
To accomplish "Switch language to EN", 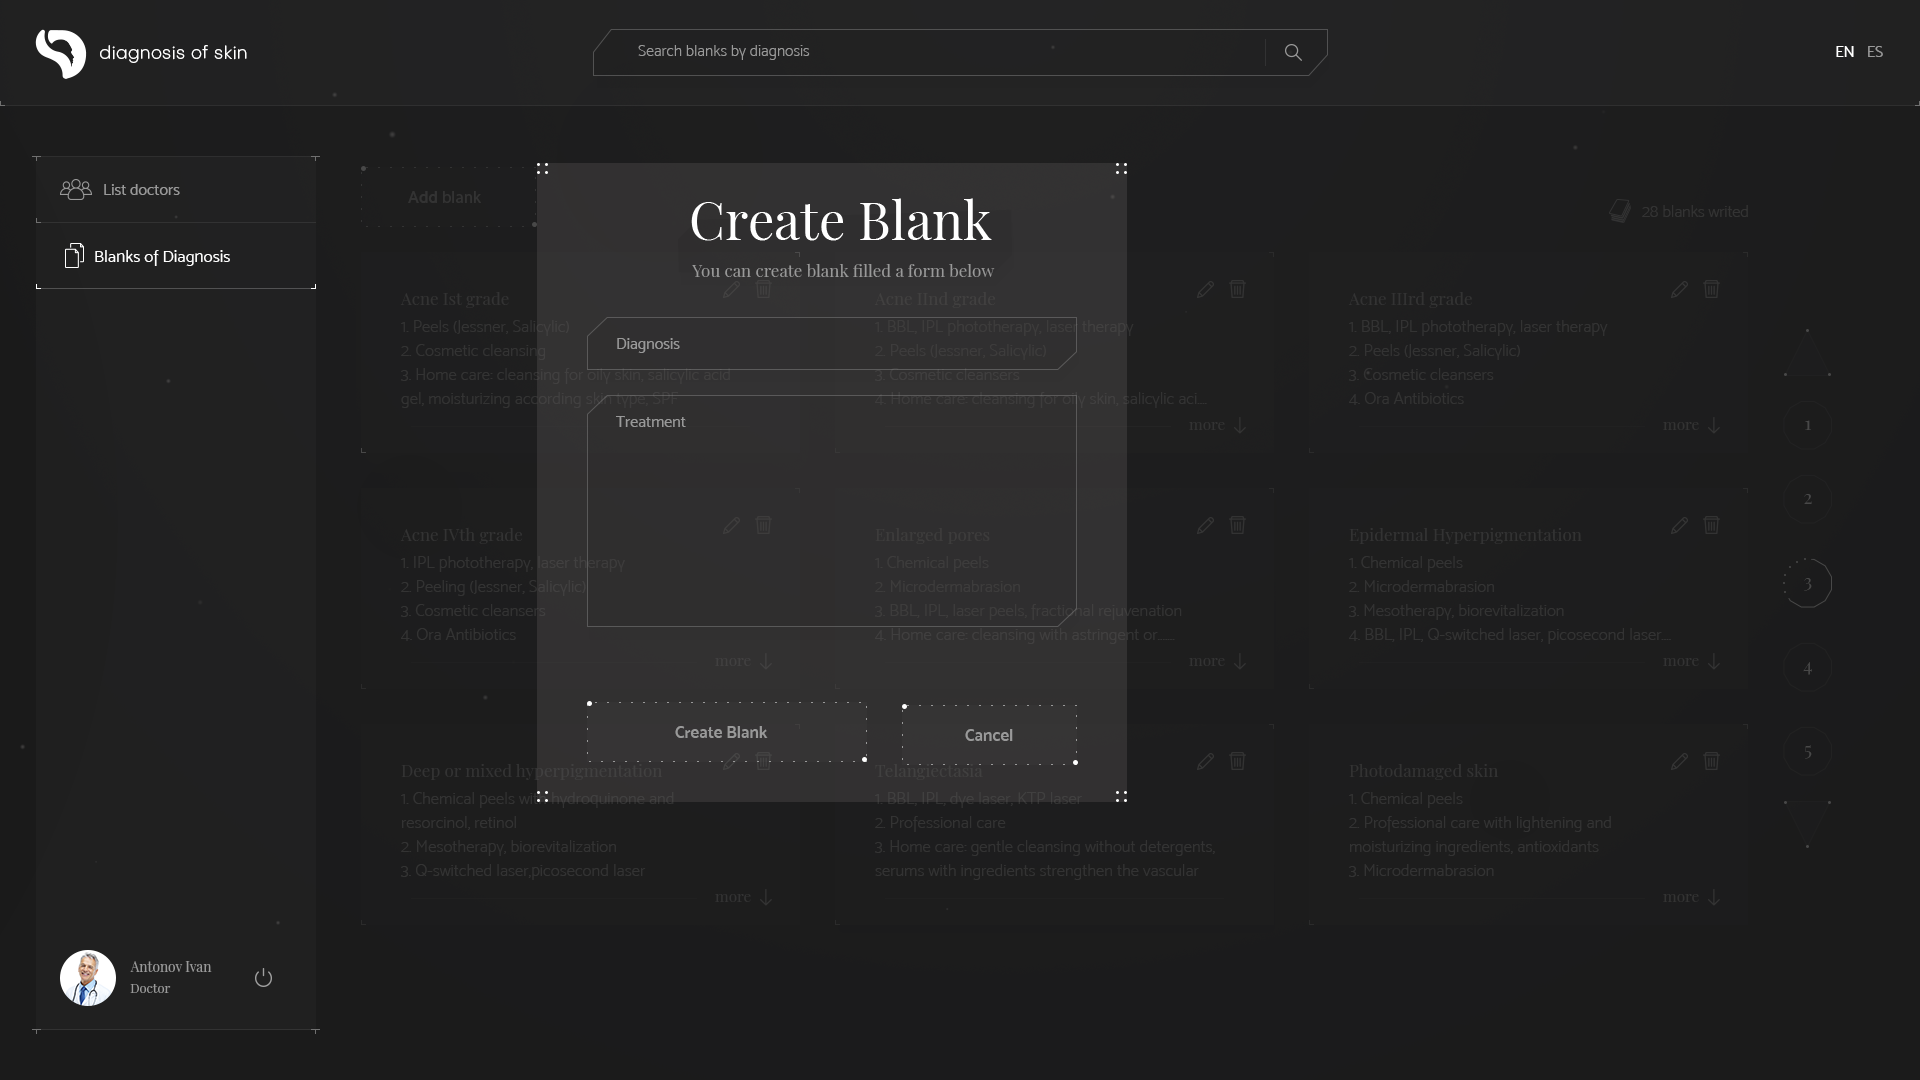I will pos(1844,52).
